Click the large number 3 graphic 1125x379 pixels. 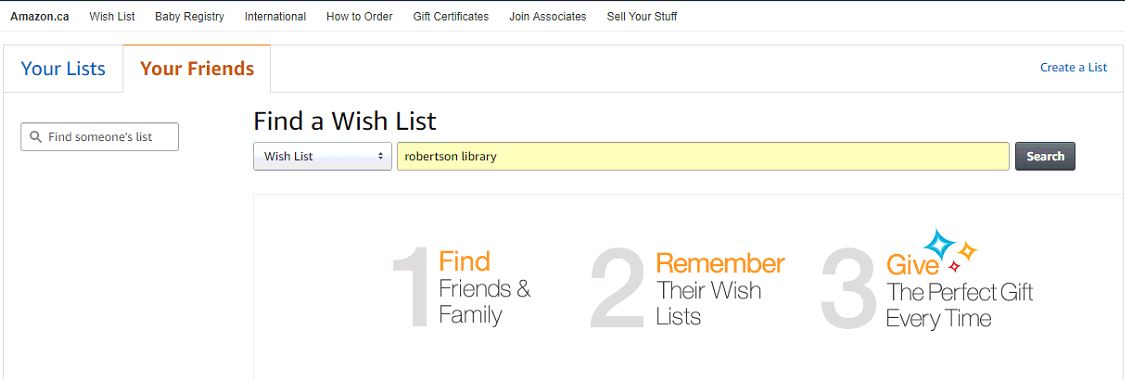tap(849, 287)
